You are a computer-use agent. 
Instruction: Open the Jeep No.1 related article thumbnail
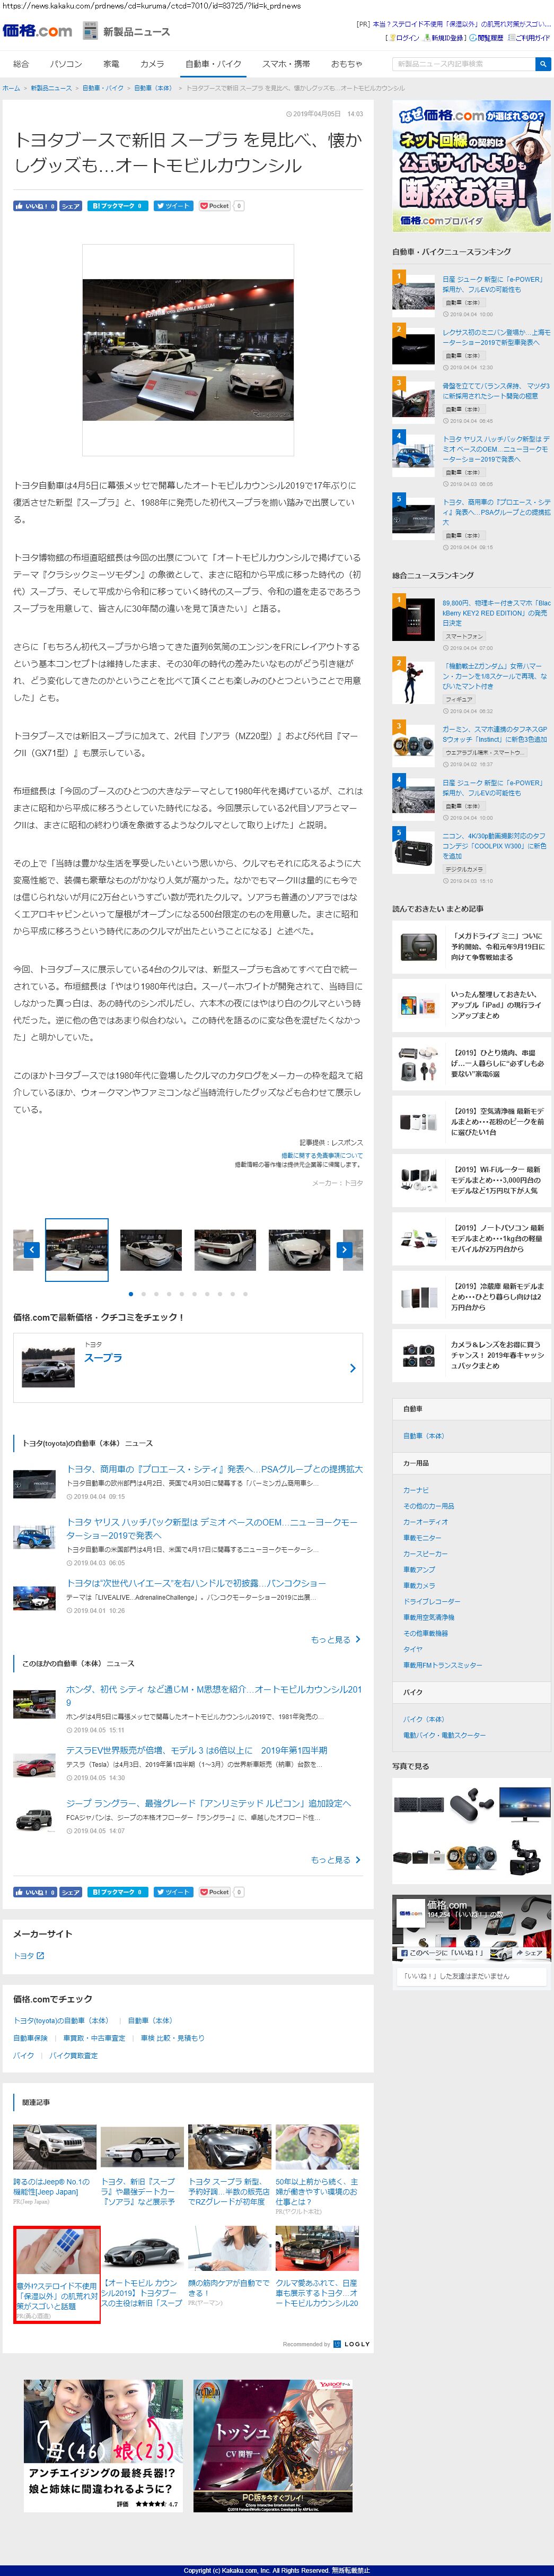[x=54, y=2146]
